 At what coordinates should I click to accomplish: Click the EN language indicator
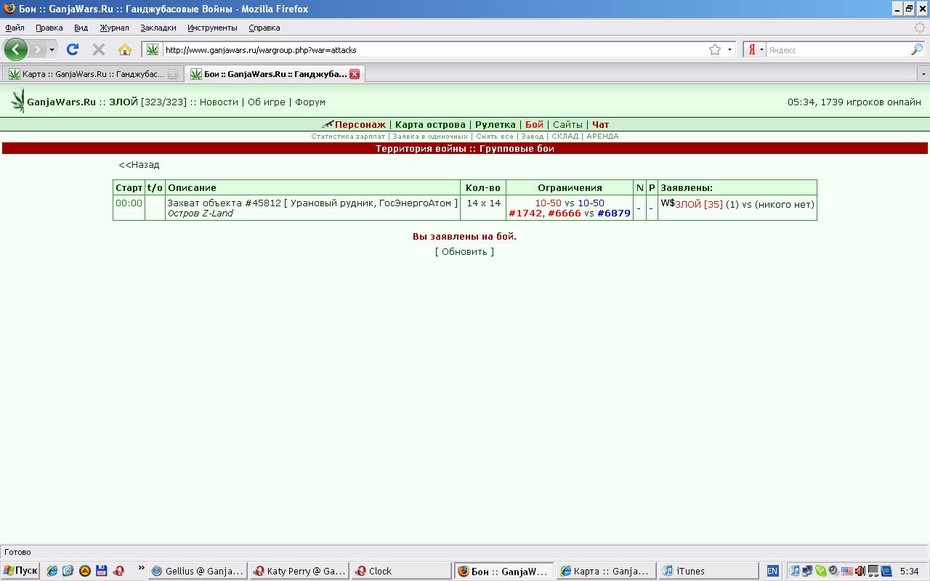tap(772, 572)
